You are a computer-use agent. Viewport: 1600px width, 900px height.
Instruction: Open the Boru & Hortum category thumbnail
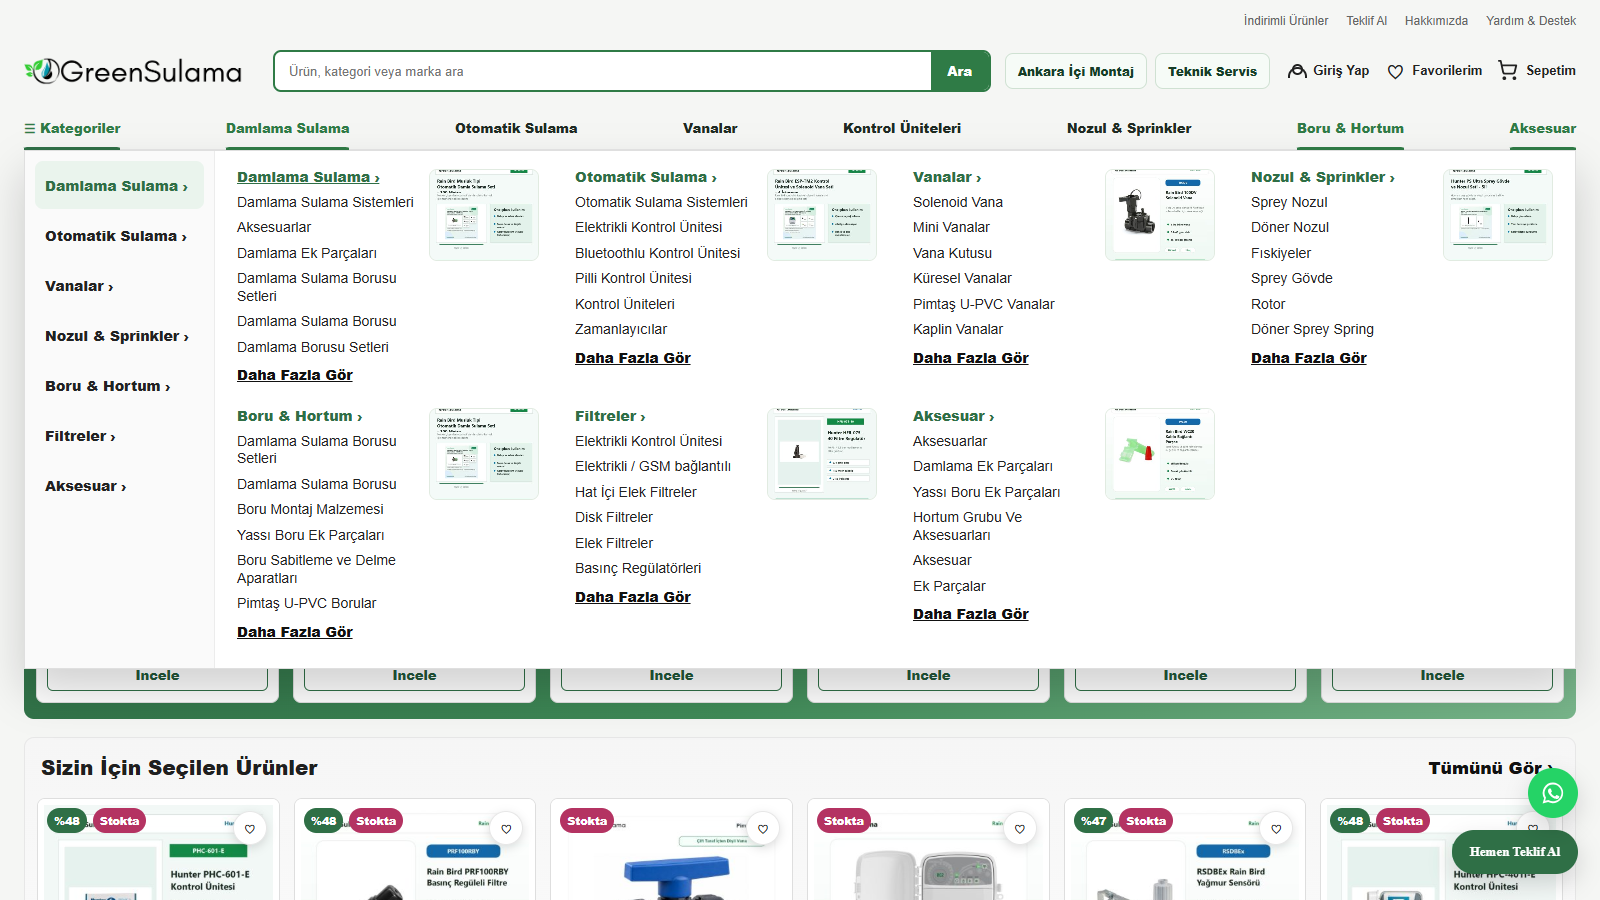pyautogui.click(x=484, y=454)
